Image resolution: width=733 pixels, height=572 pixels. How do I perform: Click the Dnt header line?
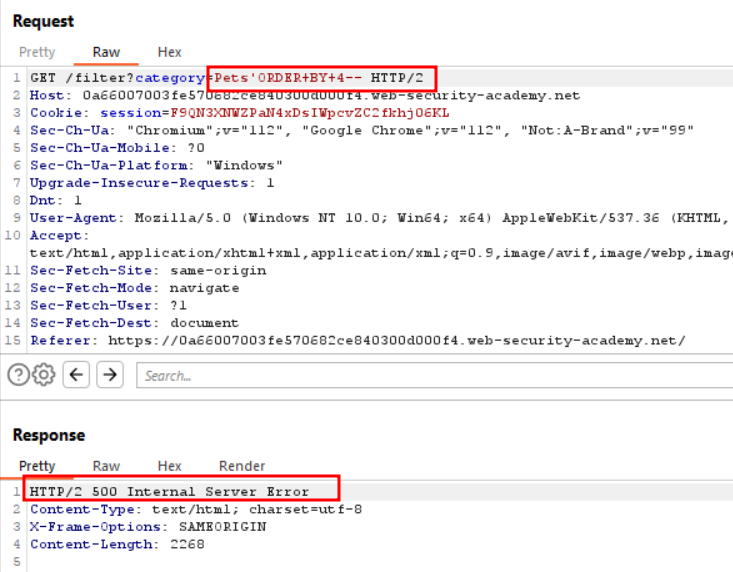(56, 200)
